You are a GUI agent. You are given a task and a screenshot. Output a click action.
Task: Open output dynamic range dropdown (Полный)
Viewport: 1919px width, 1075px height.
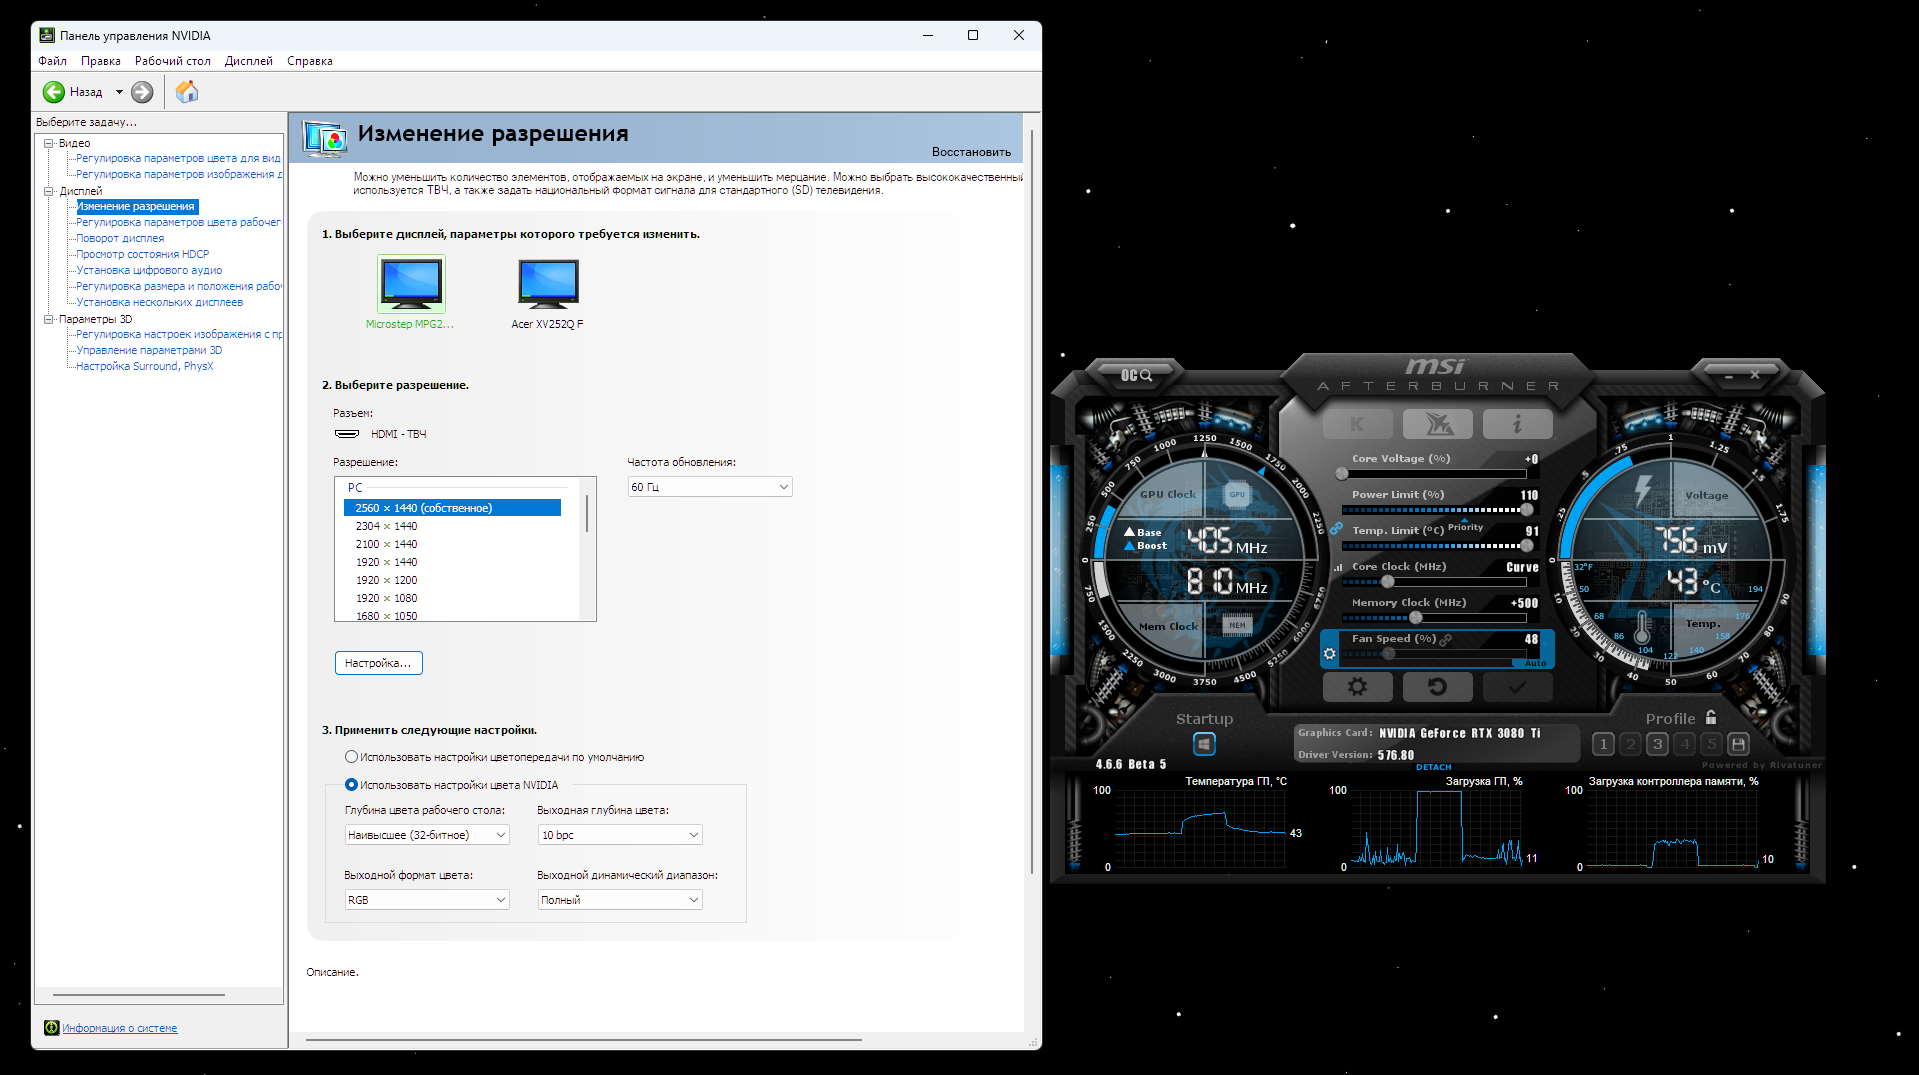pos(620,900)
